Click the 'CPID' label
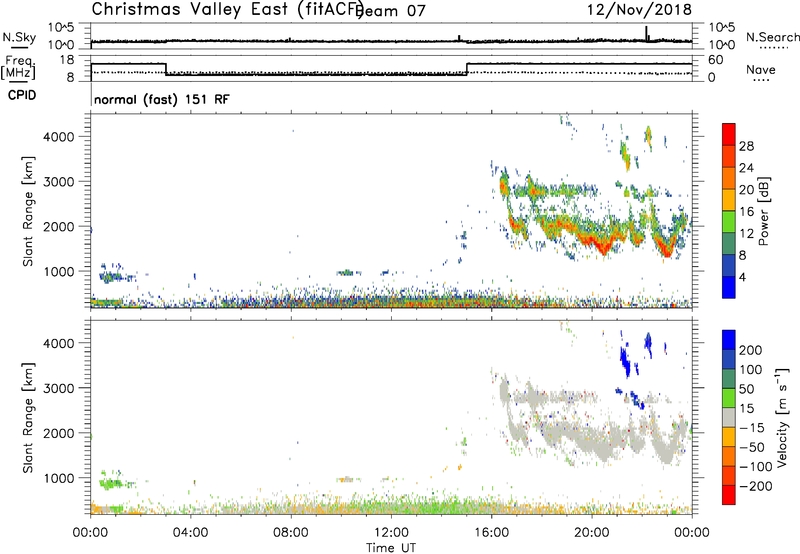This screenshot has height=554, width=800. pyautogui.click(x=22, y=95)
